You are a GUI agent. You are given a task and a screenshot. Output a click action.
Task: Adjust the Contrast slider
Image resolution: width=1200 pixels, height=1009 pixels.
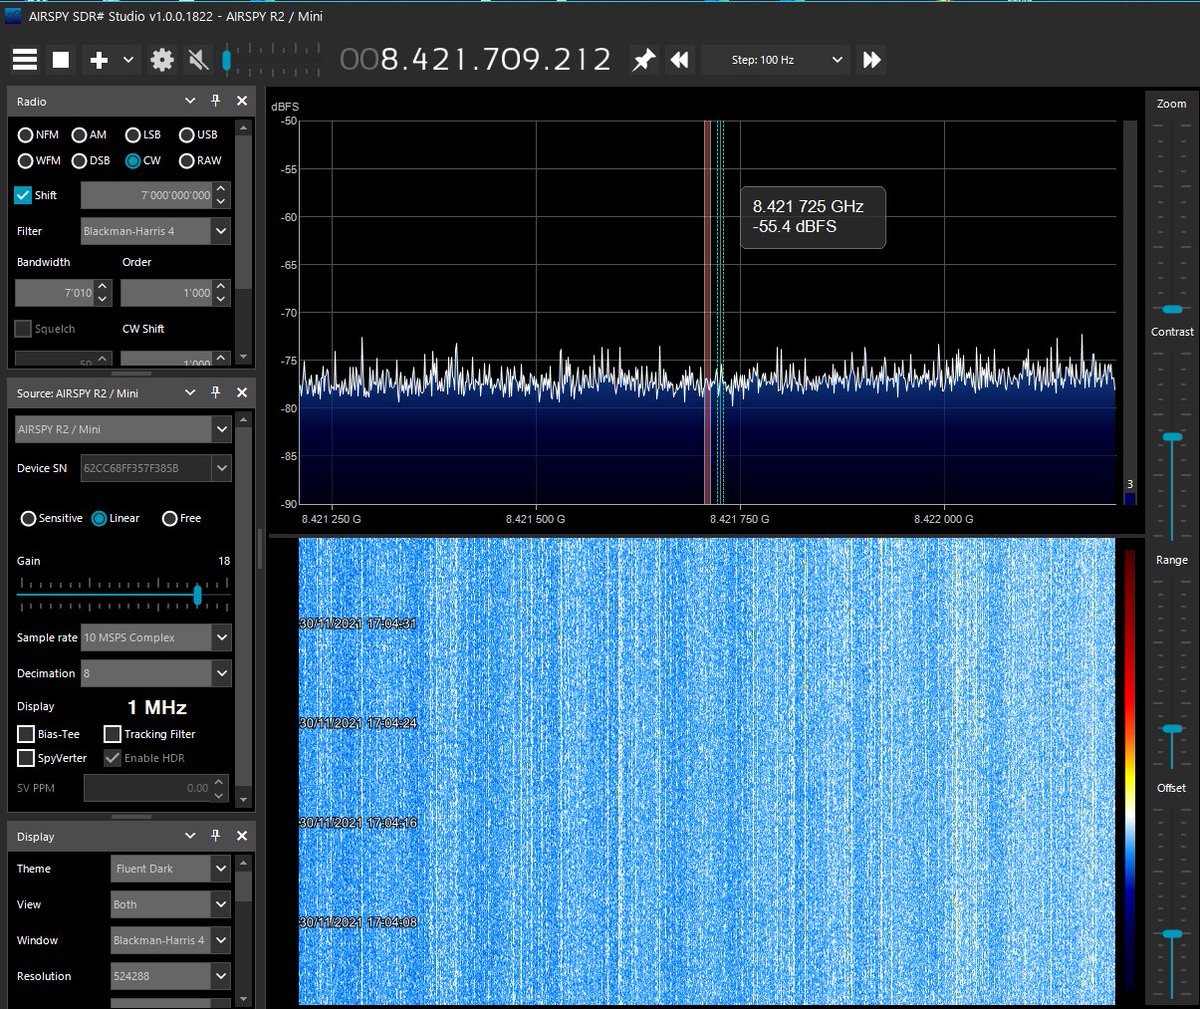1172,437
